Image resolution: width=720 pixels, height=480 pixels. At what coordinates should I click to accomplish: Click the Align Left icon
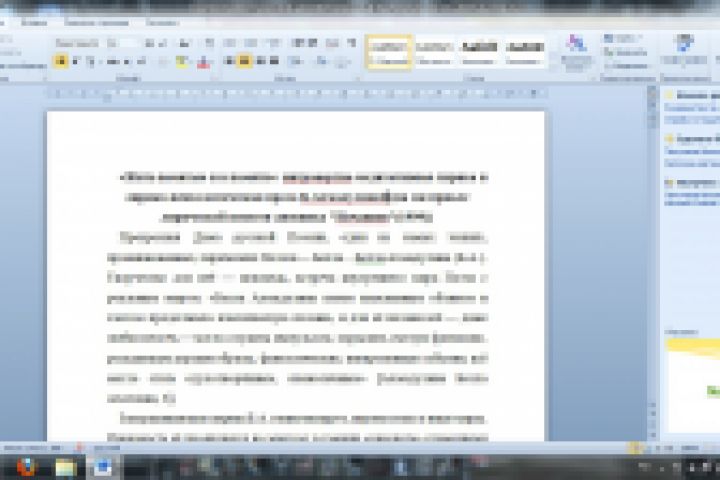229,61
